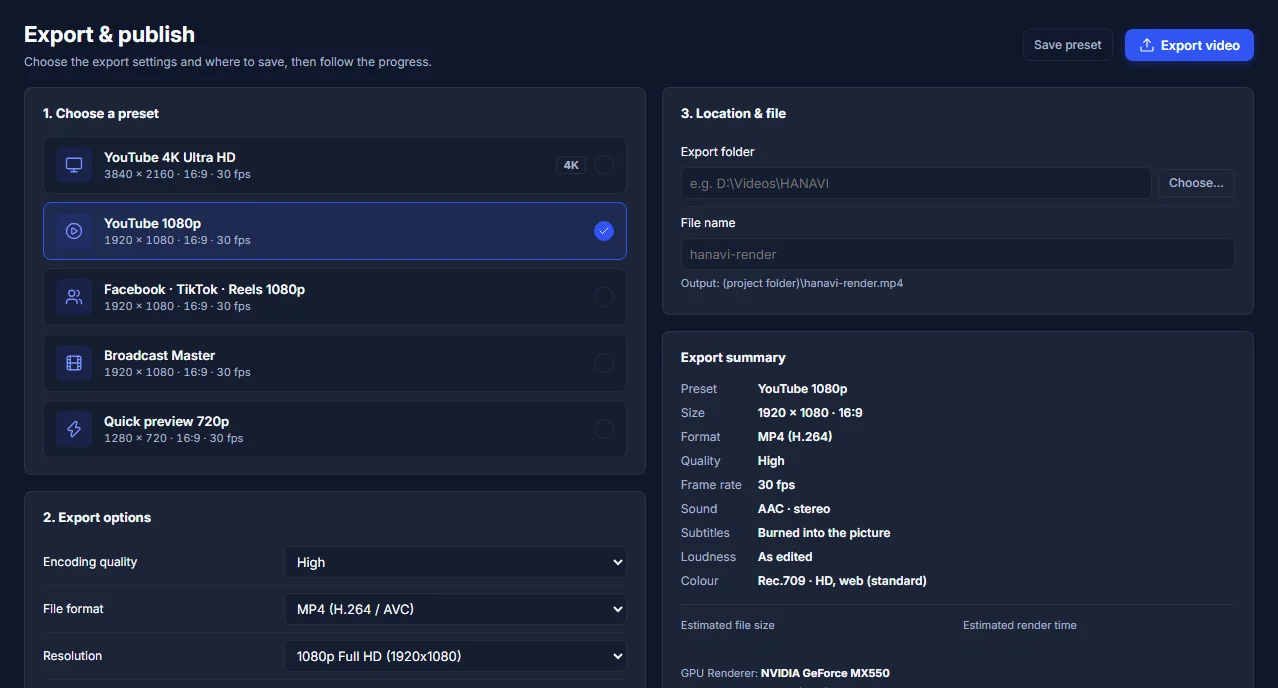The height and width of the screenshot is (688, 1278).
Task: Click the Output path text under File name
Action: (x=792, y=283)
